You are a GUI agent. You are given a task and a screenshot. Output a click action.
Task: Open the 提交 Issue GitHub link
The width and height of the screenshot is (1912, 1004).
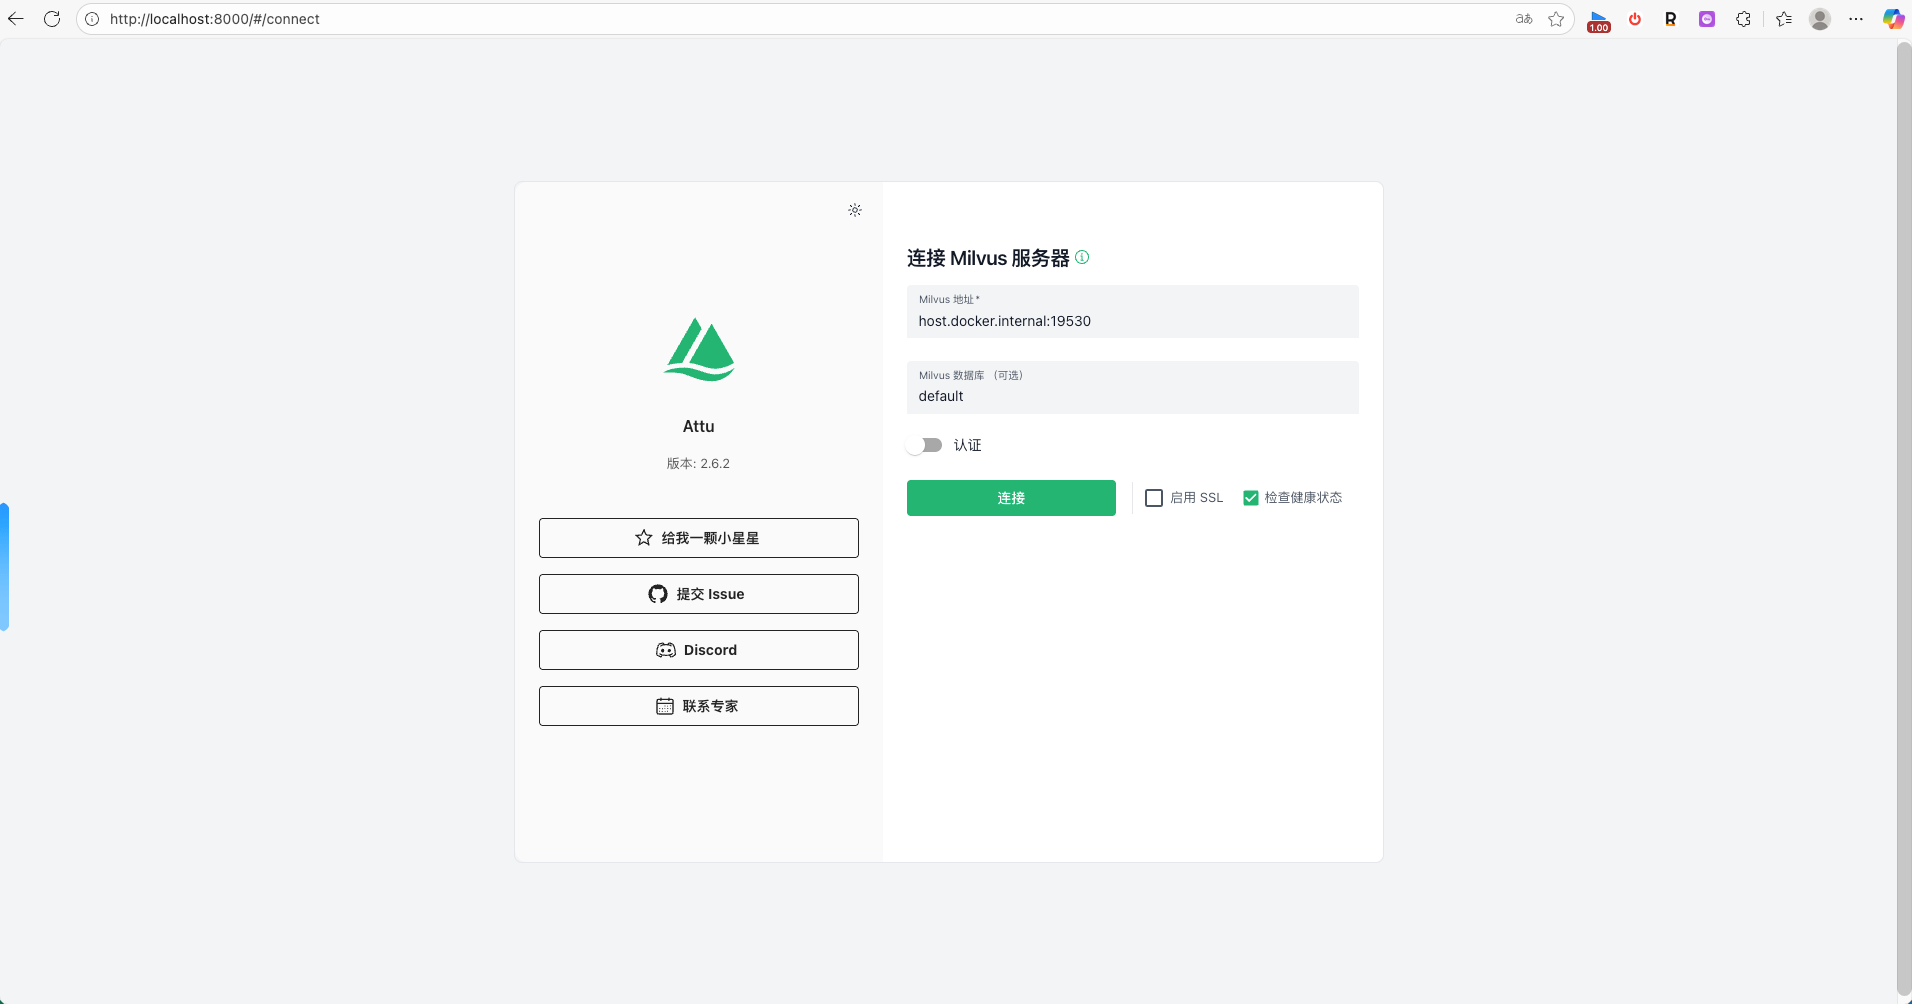pos(698,594)
